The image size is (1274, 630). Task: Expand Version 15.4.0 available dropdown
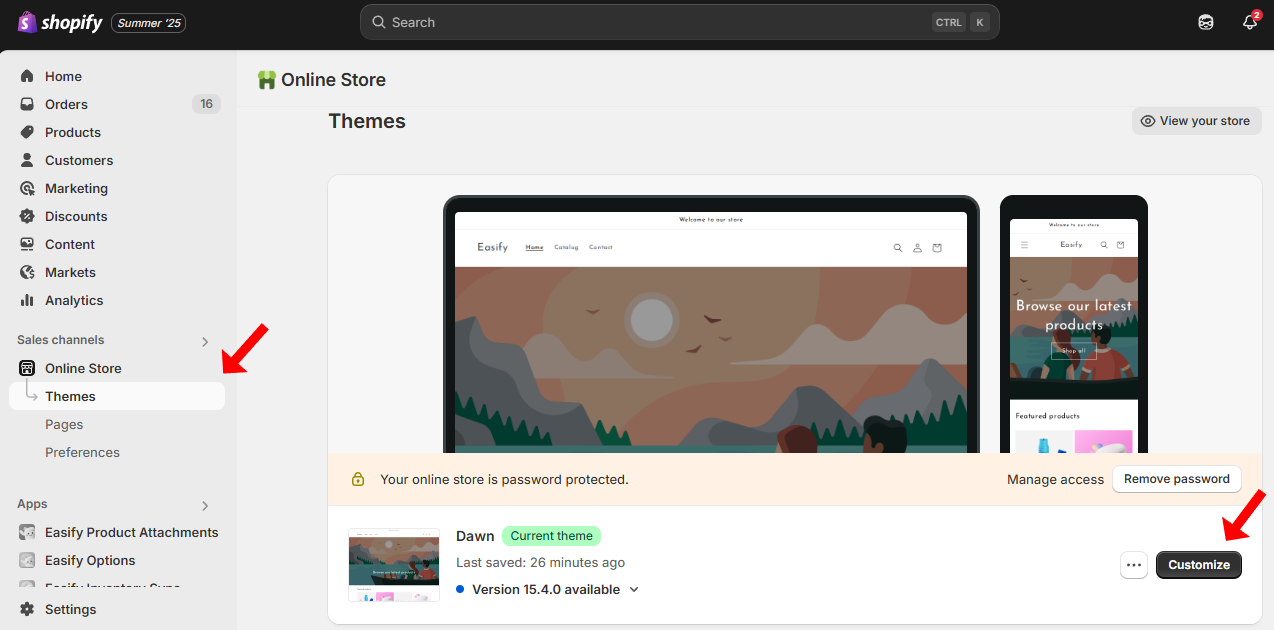633,589
